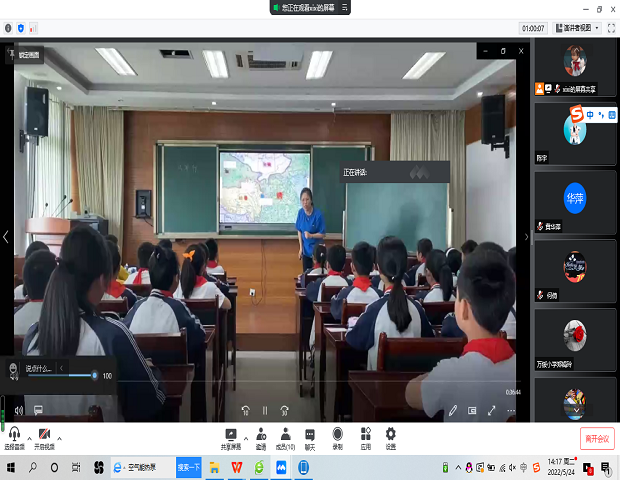The height and width of the screenshot is (480, 620).
Task: Open the blue security shield icon
Action: [x=21, y=28]
